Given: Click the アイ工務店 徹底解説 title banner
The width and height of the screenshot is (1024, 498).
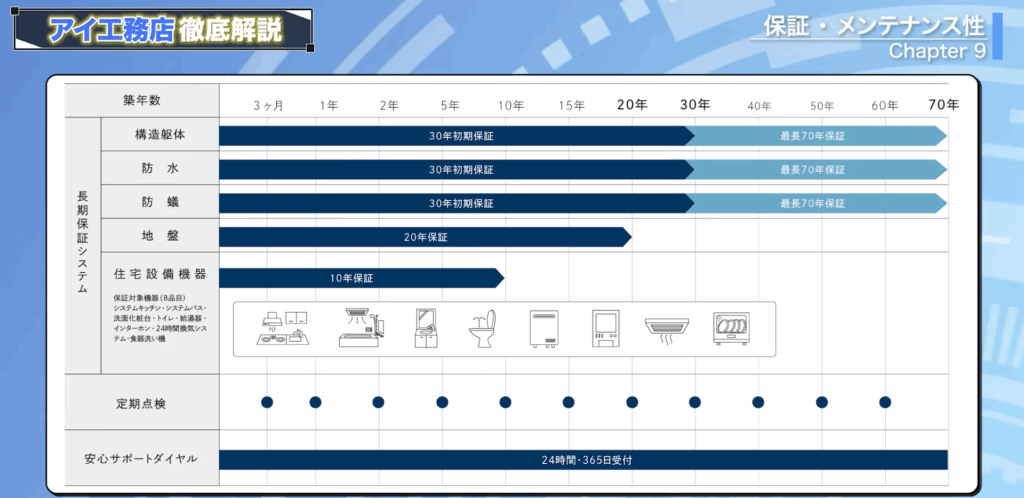Looking at the screenshot, I should pyautogui.click(x=163, y=30).
